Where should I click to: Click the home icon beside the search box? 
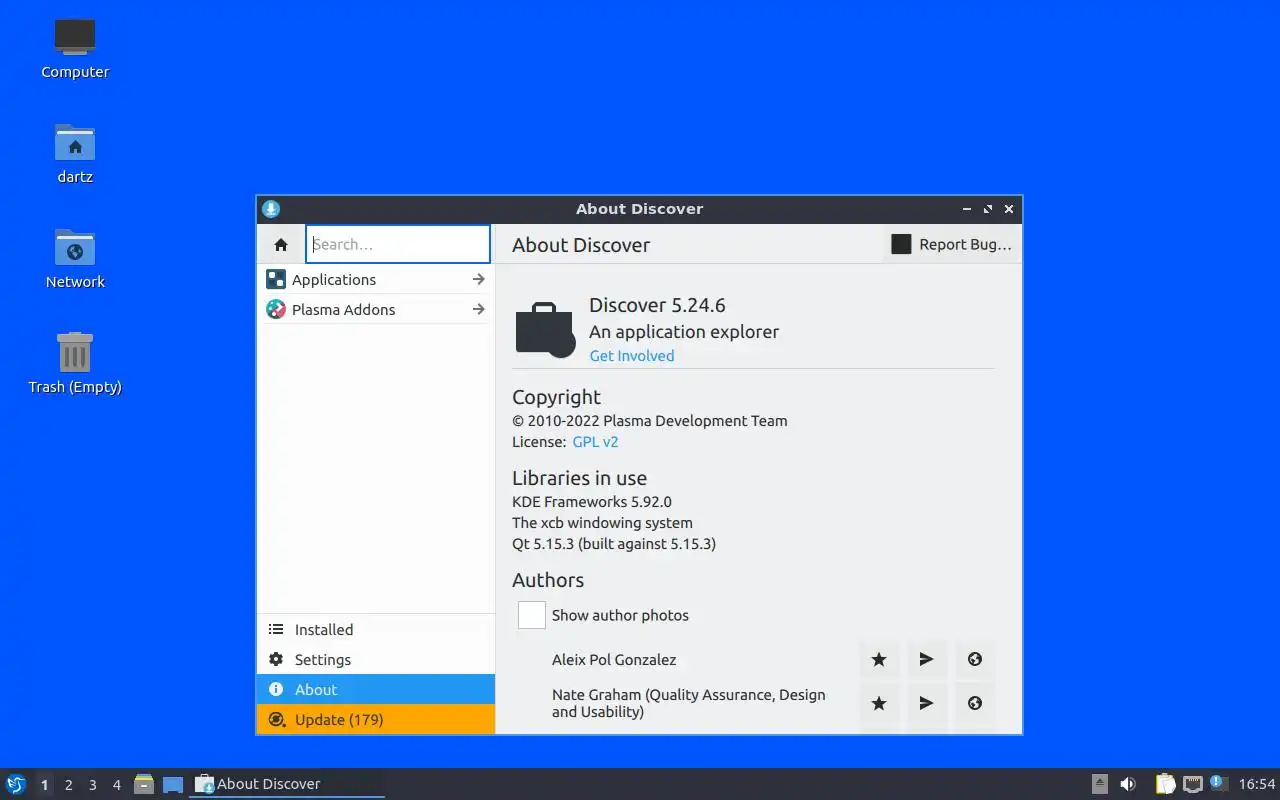pyautogui.click(x=281, y=245)
